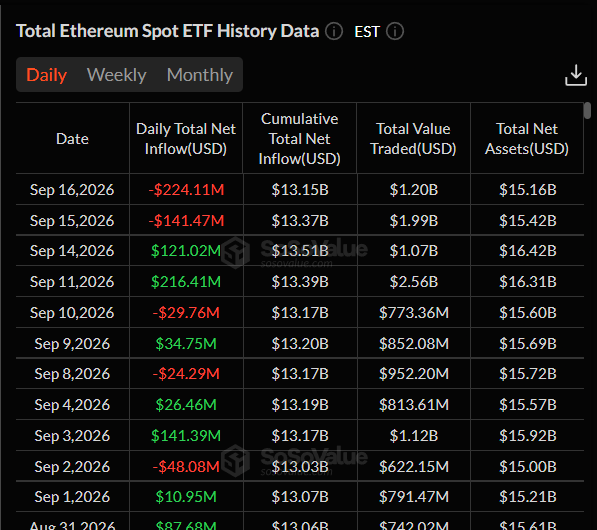Click the $13.07B cumulative inflow value
Image resolution: width=597 pixels, height=530 pixels.
[x=300, y=496]
